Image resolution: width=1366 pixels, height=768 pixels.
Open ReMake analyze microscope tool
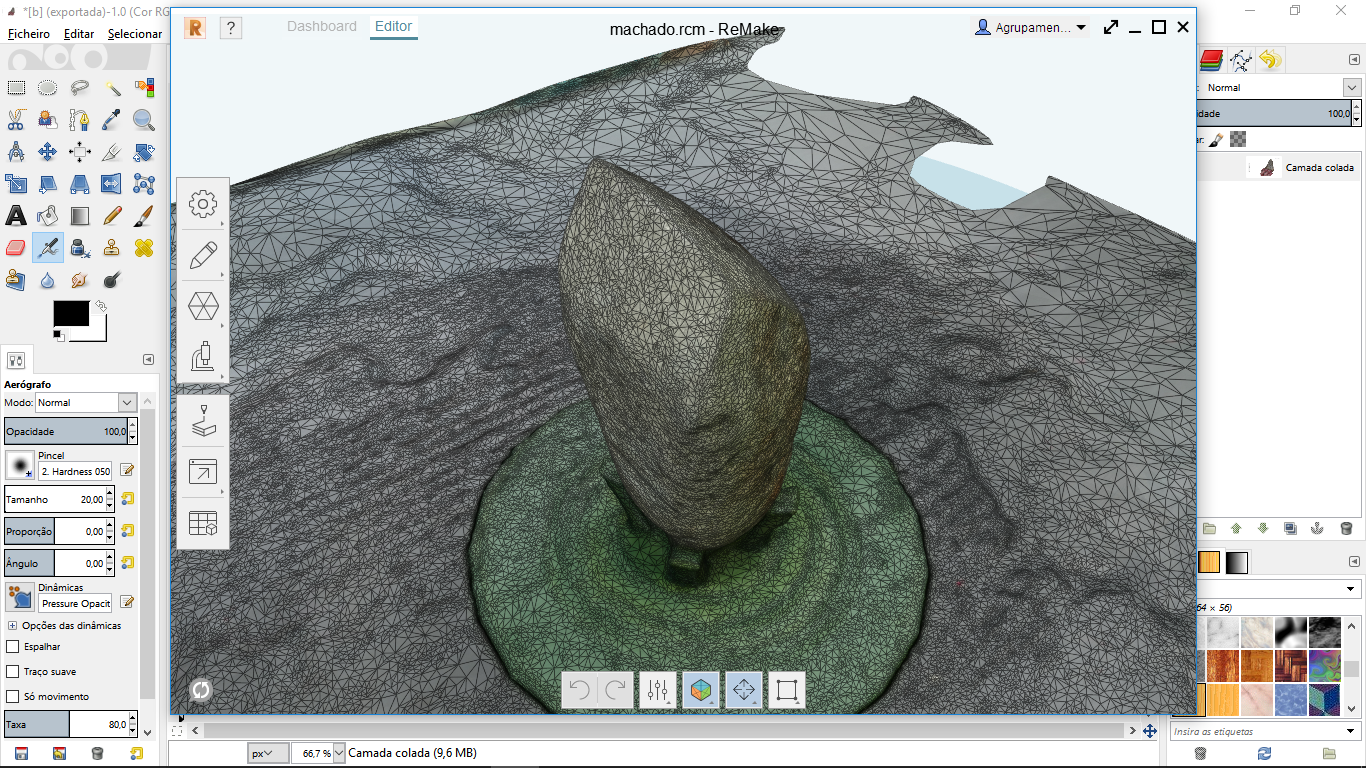tap(203, 357)
